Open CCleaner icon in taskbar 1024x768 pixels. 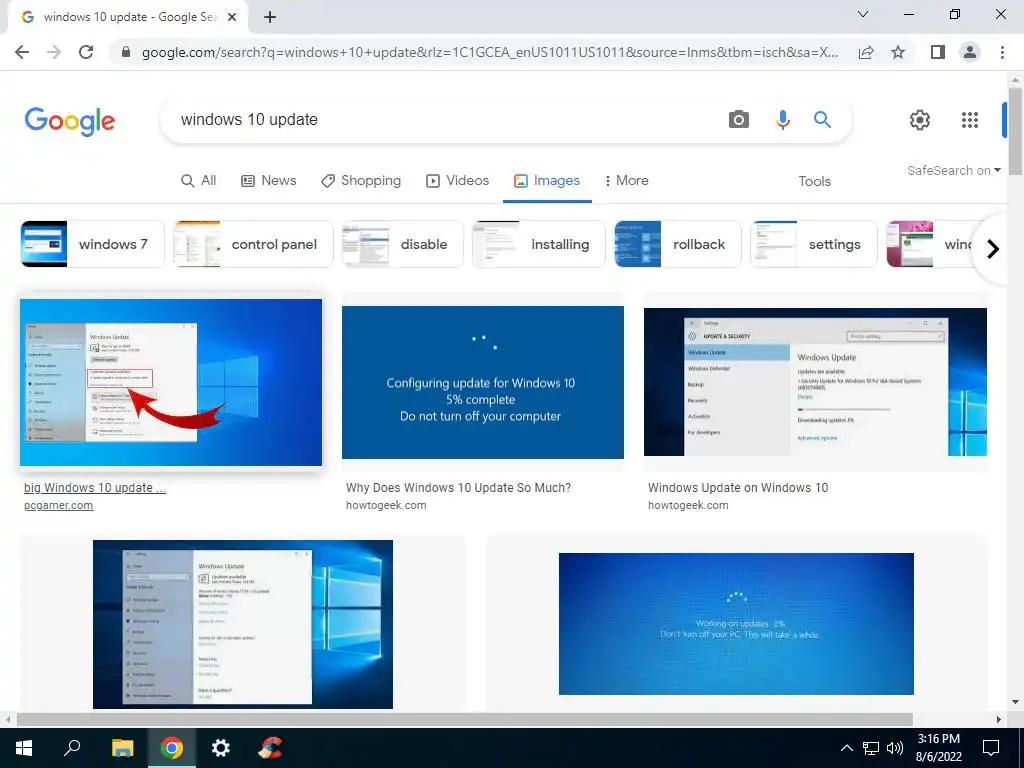pos(270,748)
